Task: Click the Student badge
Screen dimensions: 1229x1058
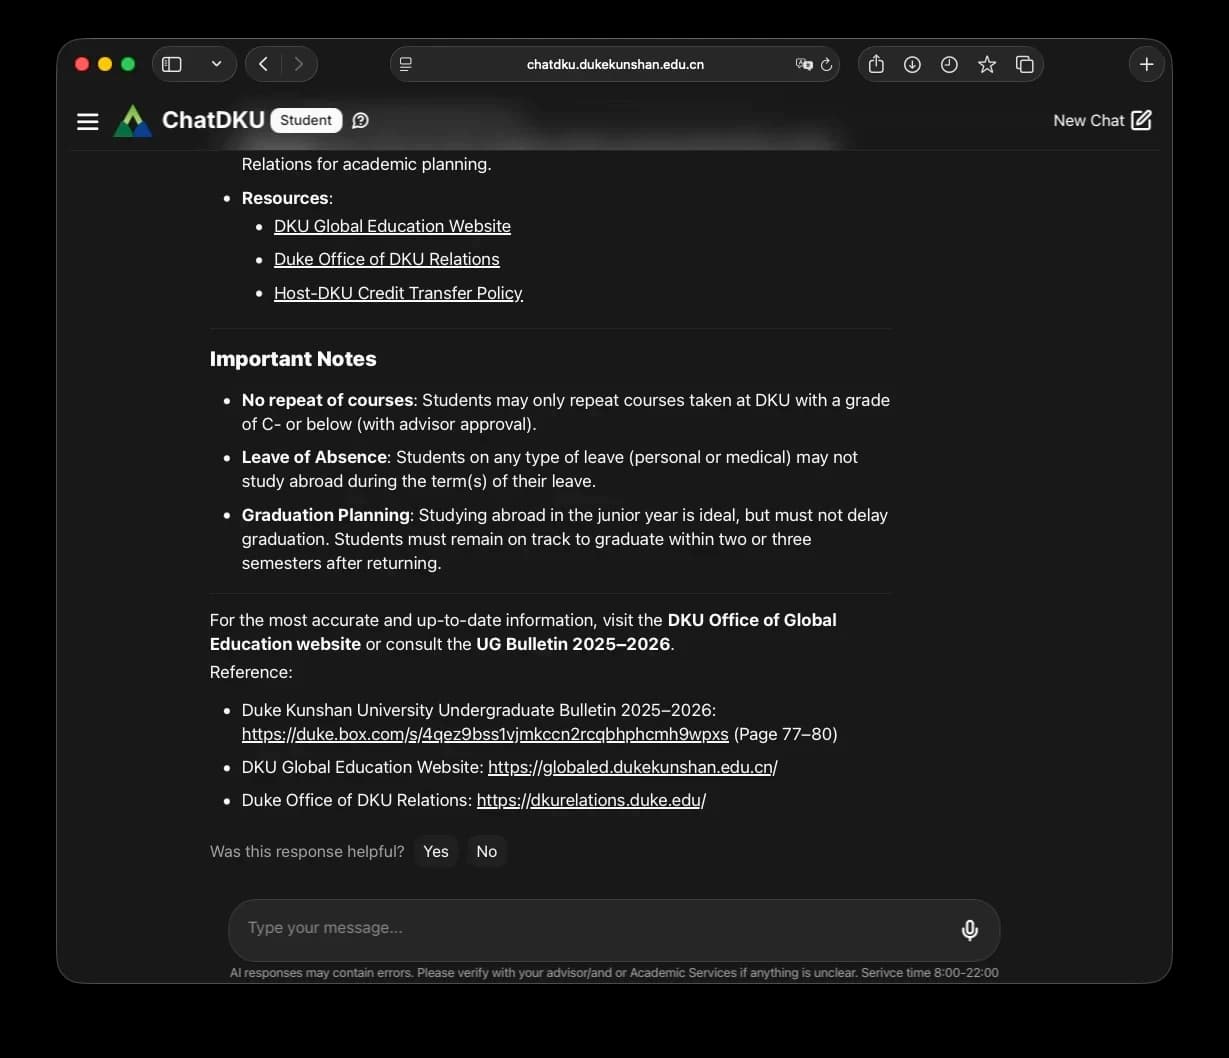Action: coord(306,120)
